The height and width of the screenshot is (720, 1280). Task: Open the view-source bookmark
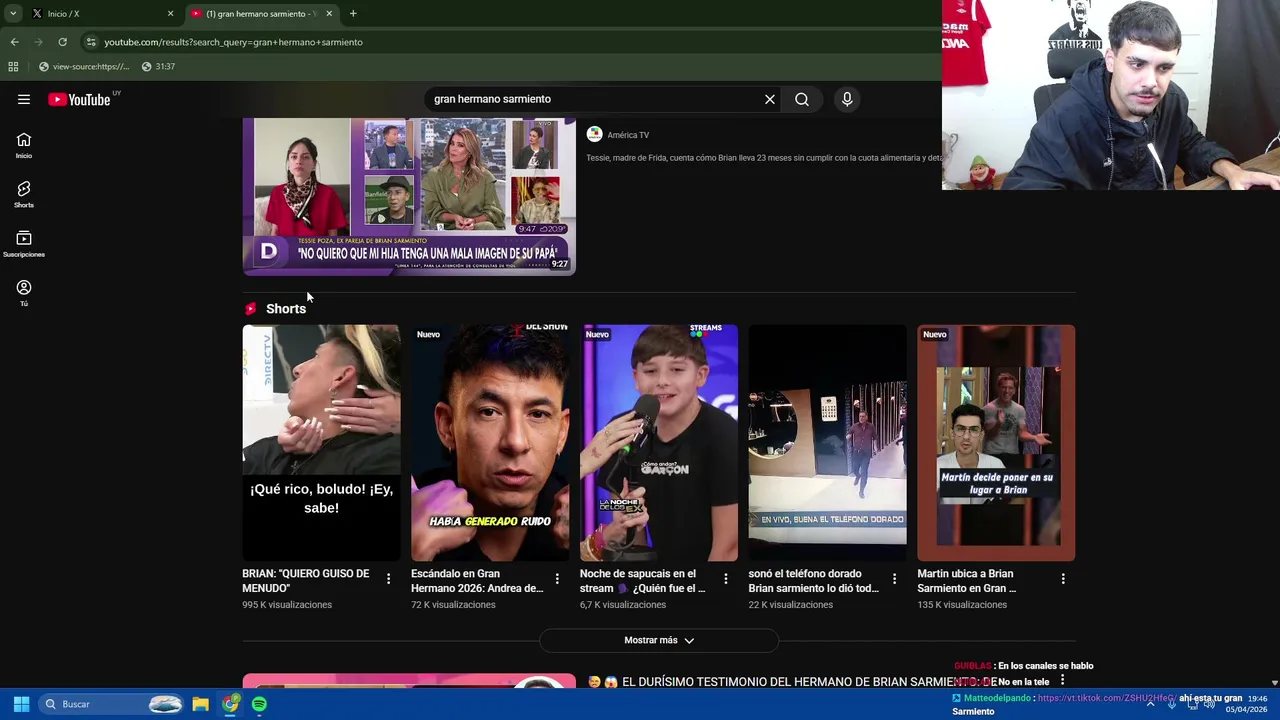tap(84, 66)
